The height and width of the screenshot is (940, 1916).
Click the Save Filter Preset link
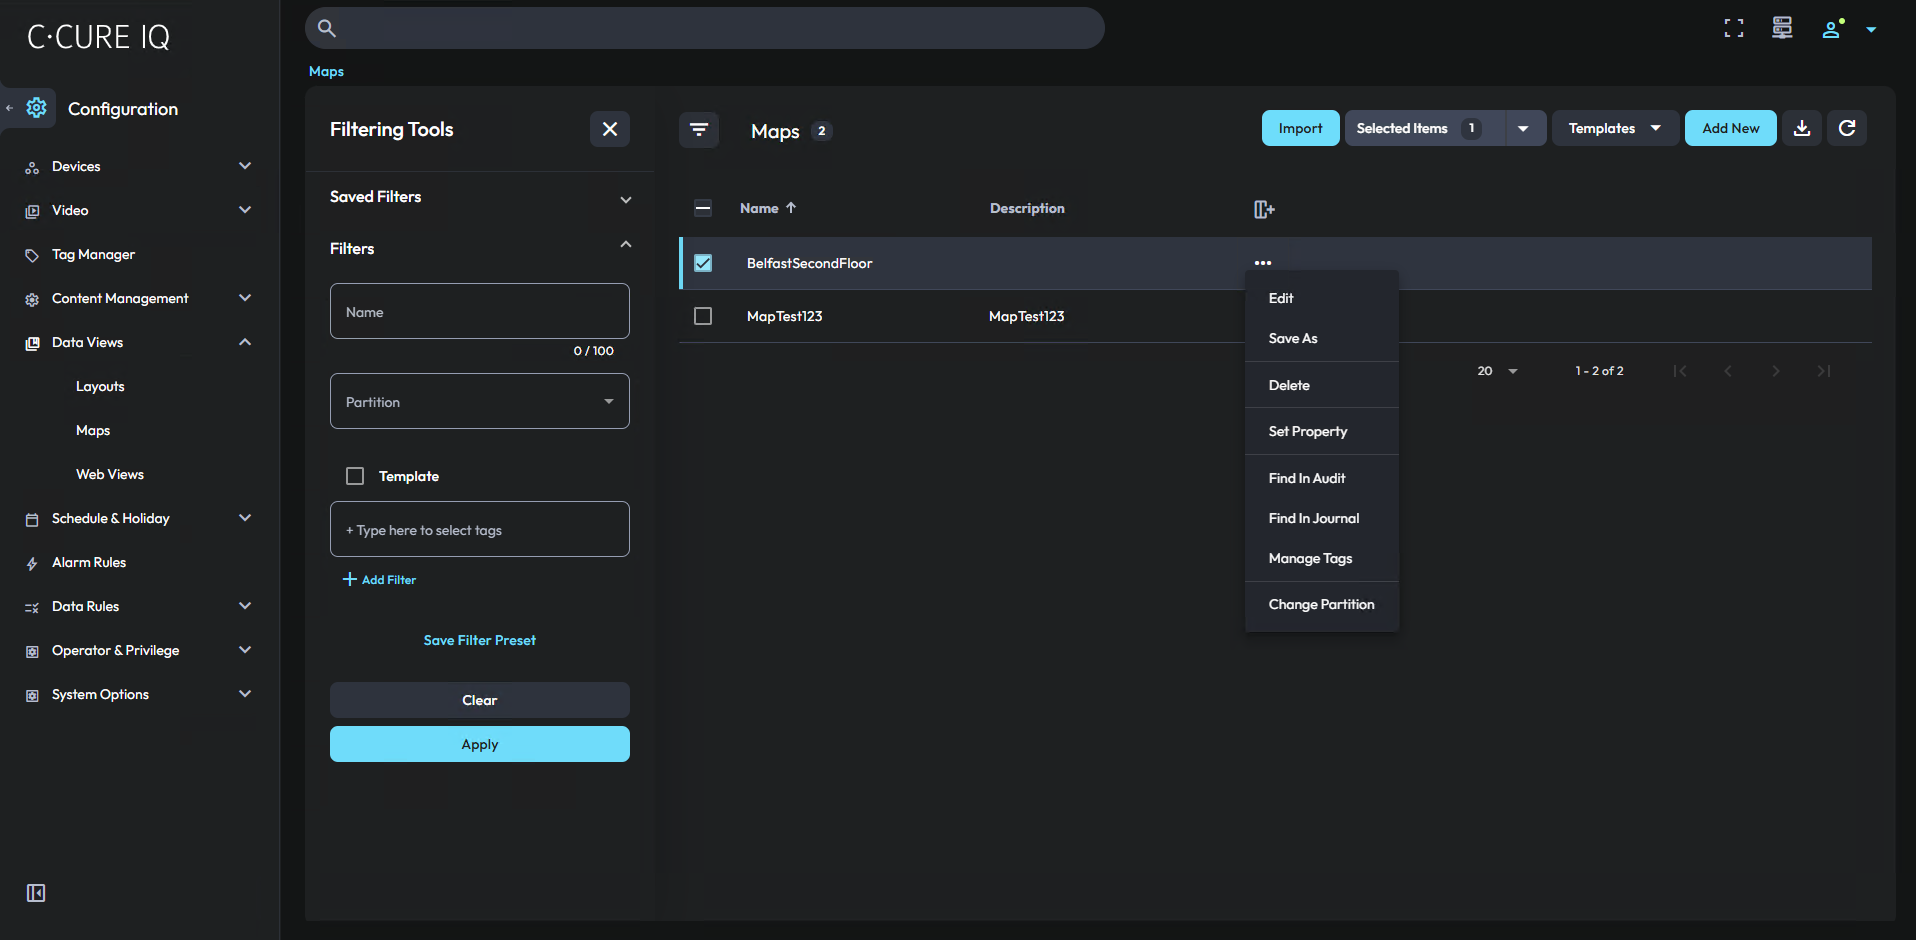point(480,640)
